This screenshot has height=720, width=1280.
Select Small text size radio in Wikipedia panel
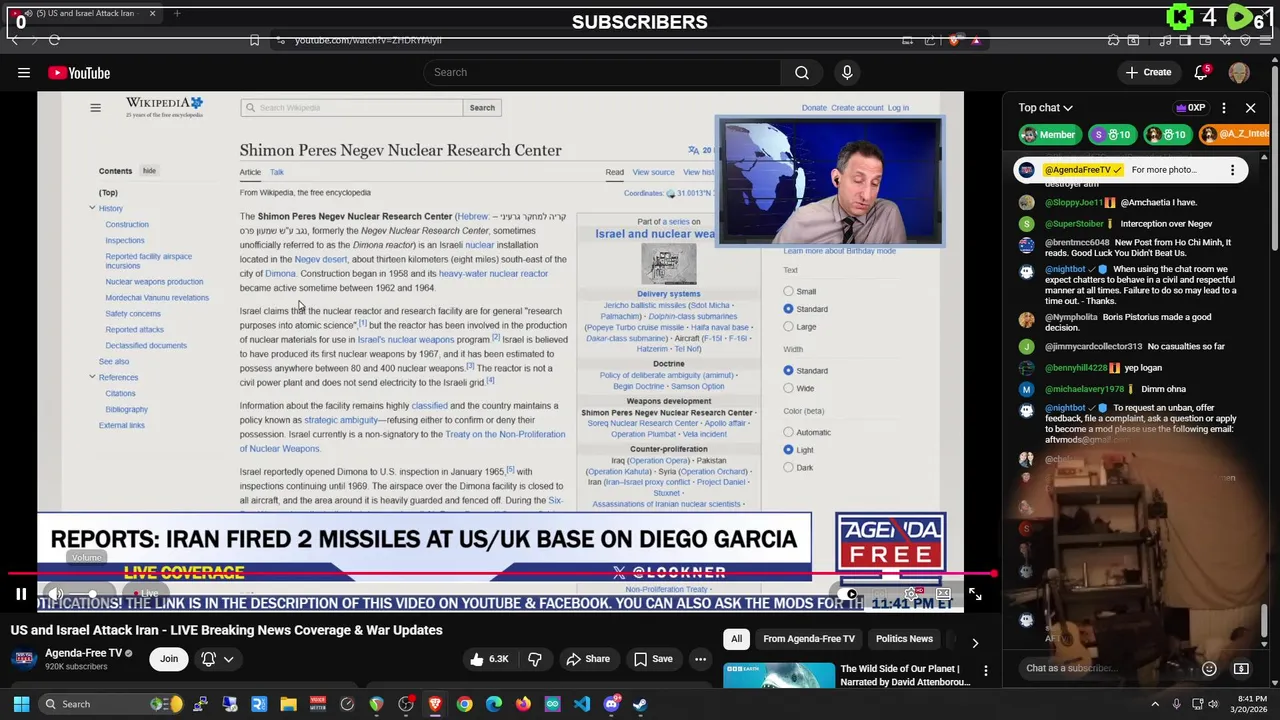pos(788,292)
